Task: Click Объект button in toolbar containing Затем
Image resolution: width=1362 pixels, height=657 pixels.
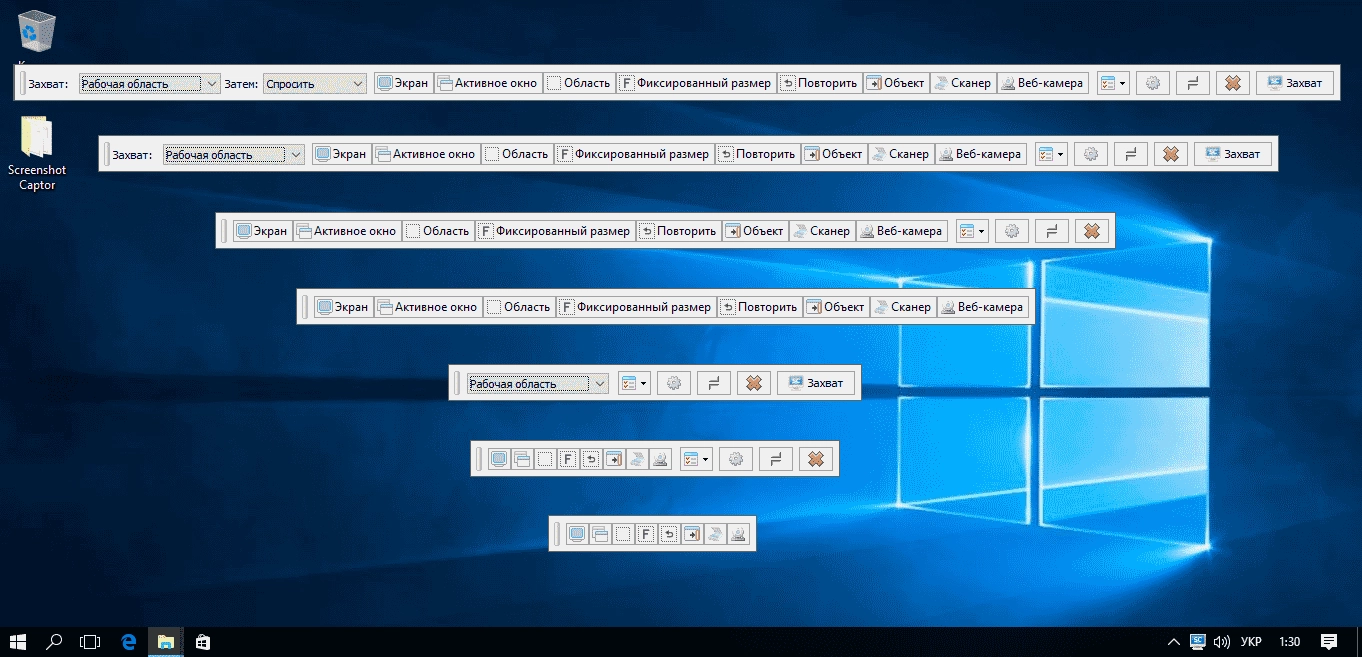Action: (895, 83)
